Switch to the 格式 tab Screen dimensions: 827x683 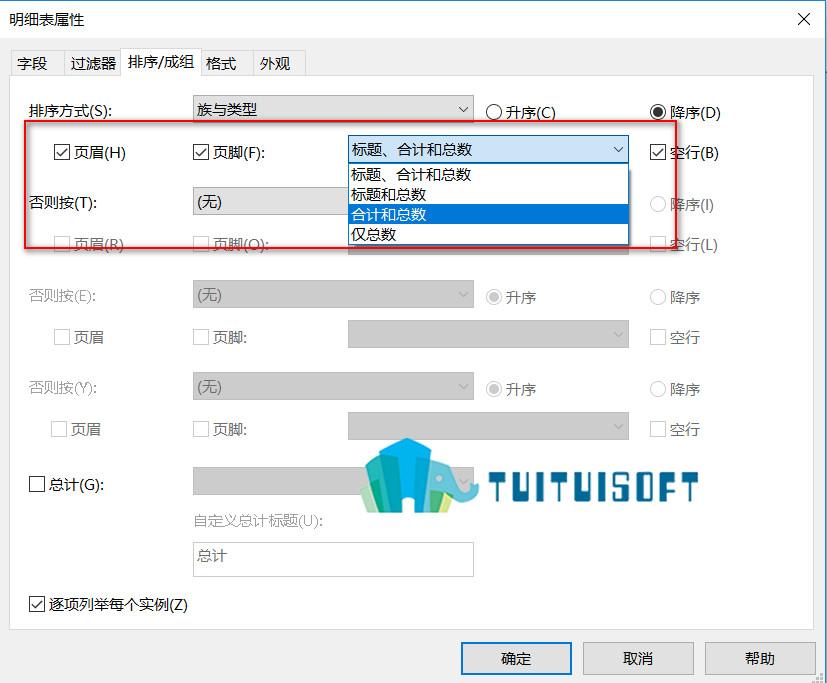pos(227,64)
